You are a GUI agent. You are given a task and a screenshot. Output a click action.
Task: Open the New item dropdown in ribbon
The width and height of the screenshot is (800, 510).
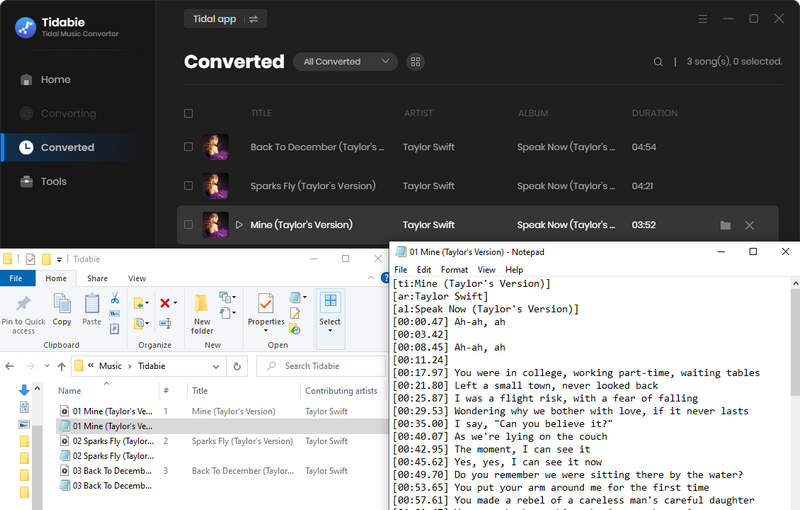click(228, 297)
